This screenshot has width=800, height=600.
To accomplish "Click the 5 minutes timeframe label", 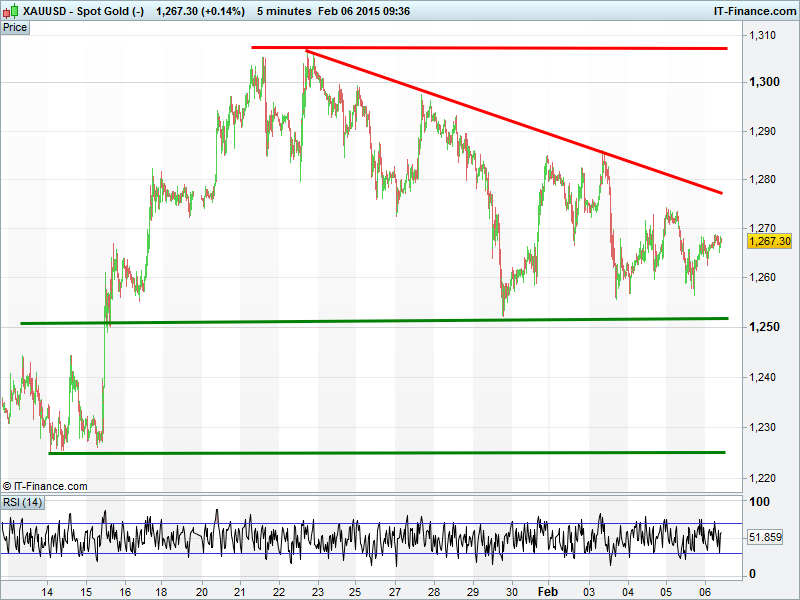I will (284, 11).
